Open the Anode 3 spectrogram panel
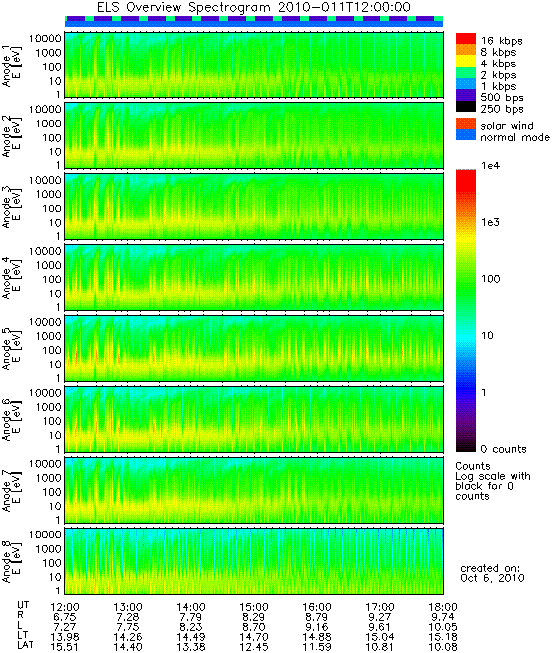The height and width of the screenshot is (653, 552). tap(254, 206)
